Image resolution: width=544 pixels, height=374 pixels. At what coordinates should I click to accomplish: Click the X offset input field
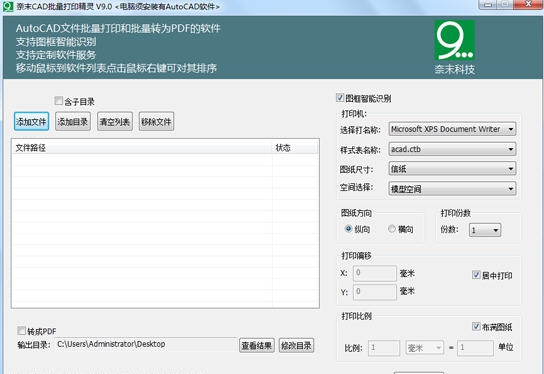375,273
